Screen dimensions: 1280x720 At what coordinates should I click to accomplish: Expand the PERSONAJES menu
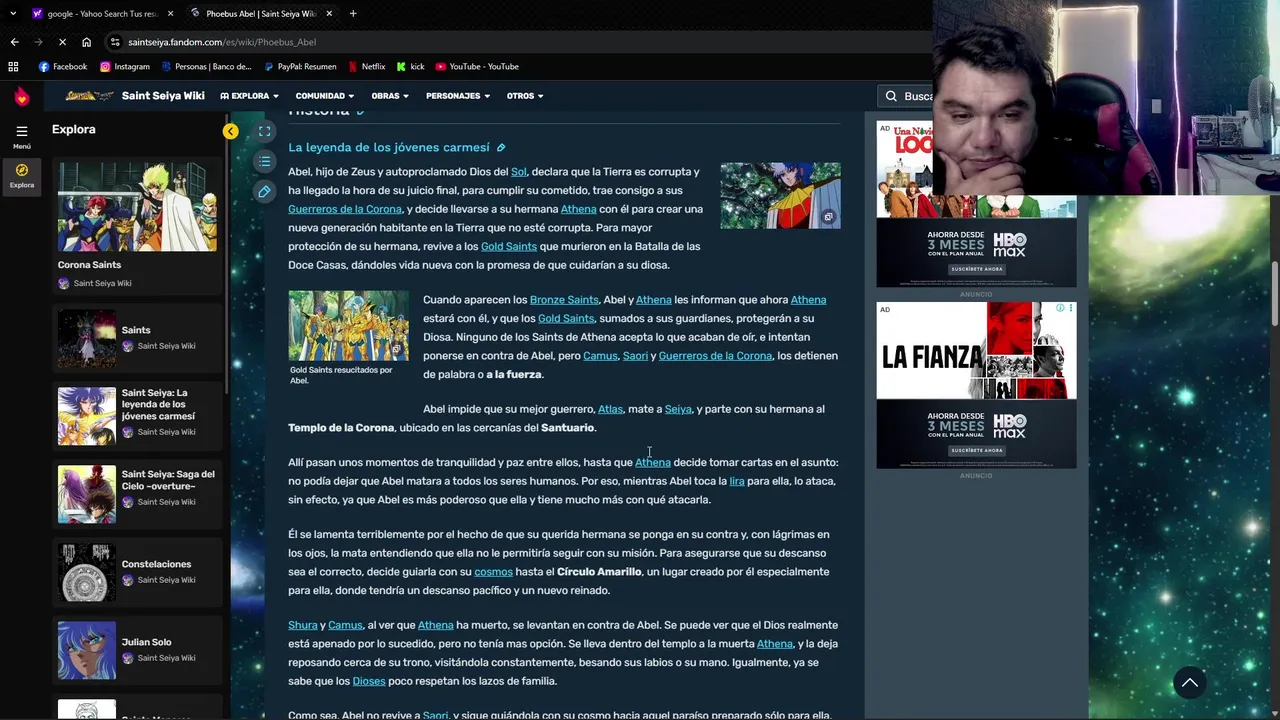tap(457, 96)
